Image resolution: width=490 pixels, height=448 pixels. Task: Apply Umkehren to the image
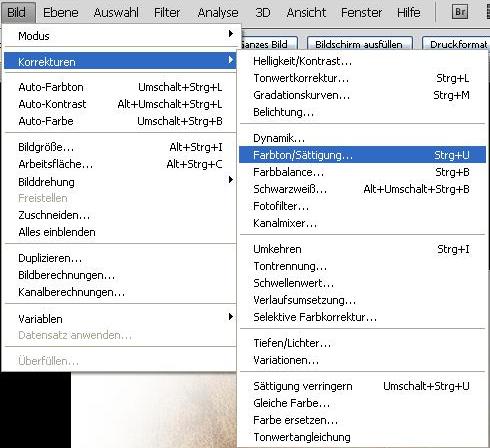click(x=362, y=249)
